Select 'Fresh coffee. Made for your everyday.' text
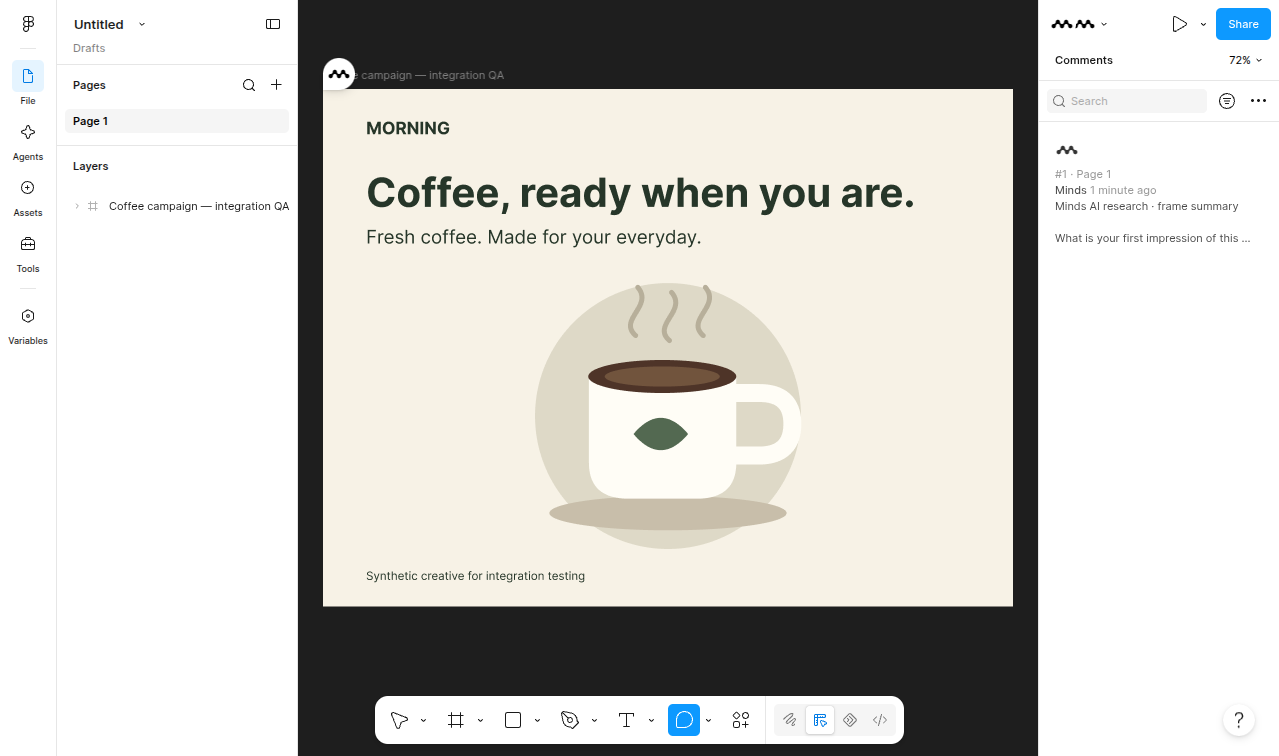The height and width of the screenshot is (756, 1279). click(533, 237)
